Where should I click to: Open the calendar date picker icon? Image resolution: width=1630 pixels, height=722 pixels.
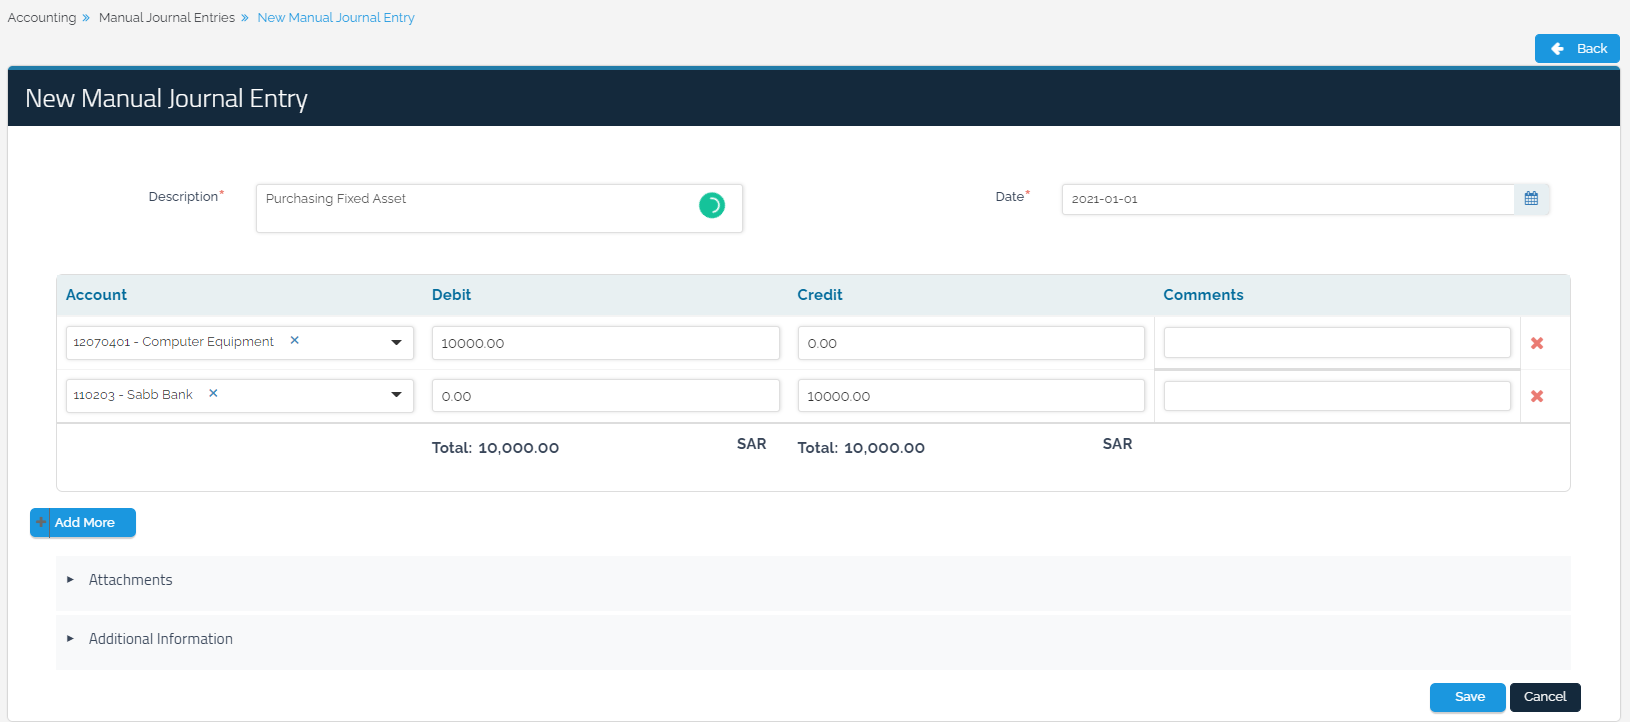1531,199
